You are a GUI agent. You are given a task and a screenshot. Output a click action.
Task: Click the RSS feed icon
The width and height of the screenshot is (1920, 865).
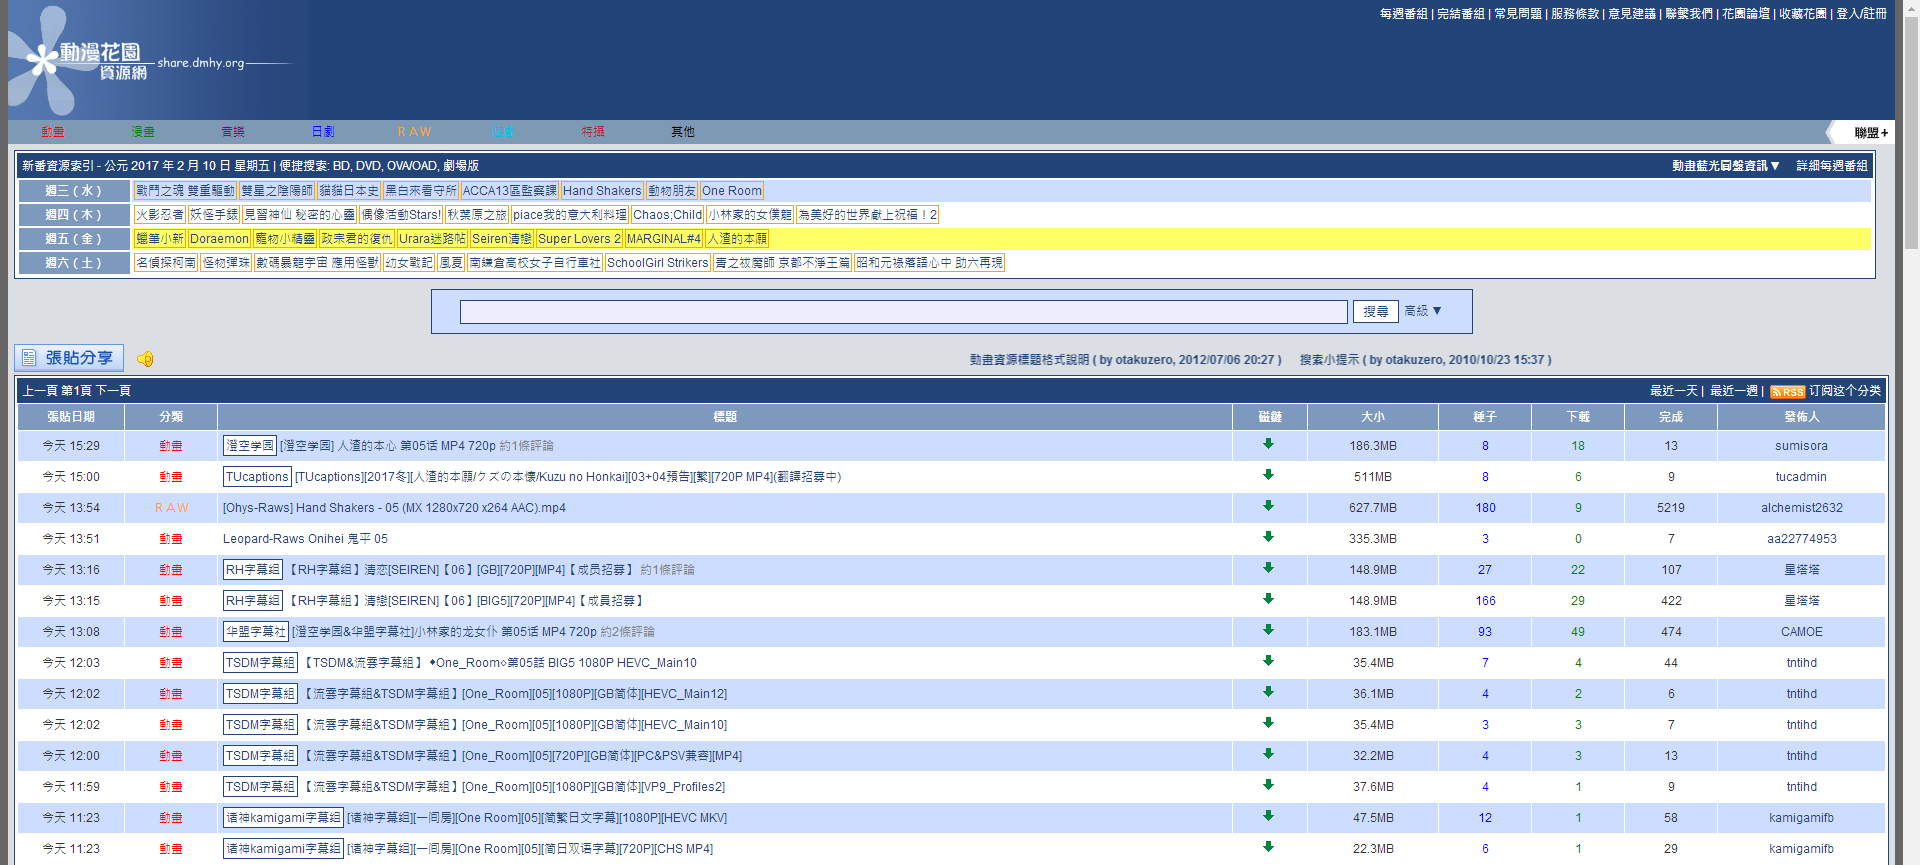point(1787,392)
